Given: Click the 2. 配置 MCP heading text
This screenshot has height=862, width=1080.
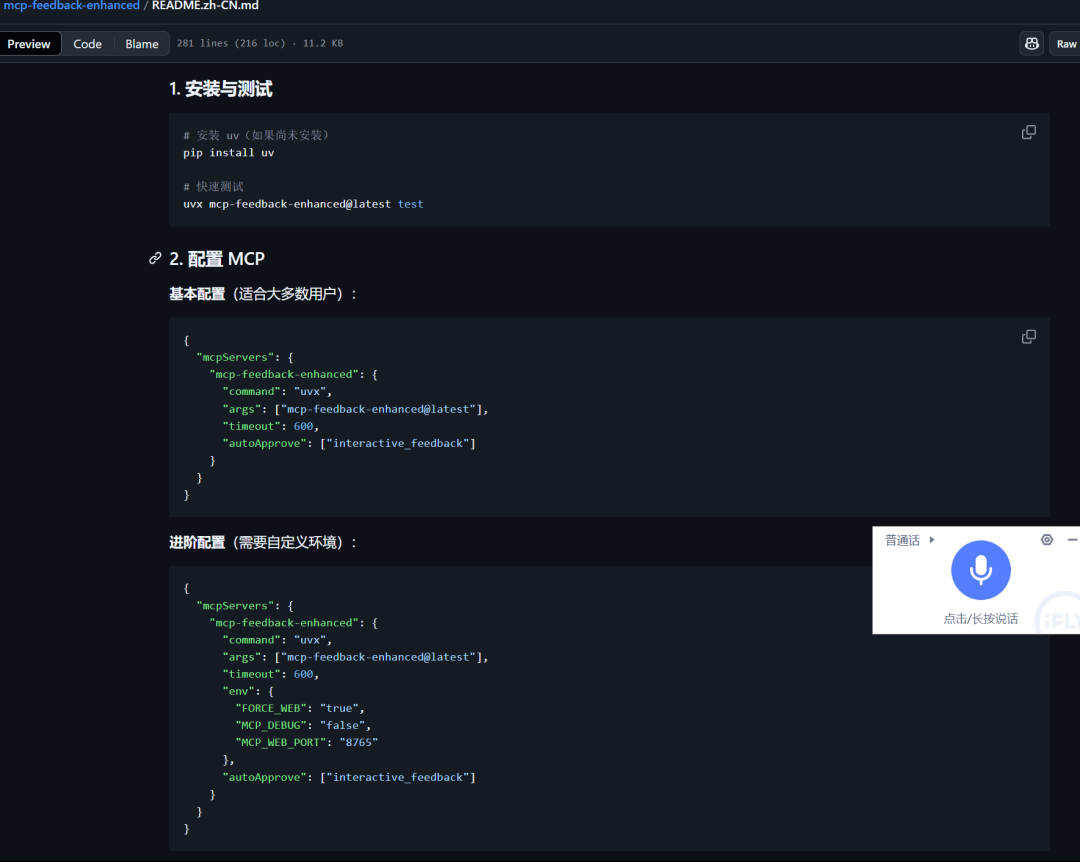Looking at the screenshot, I should pyautogui.click(x=217, y=259).
